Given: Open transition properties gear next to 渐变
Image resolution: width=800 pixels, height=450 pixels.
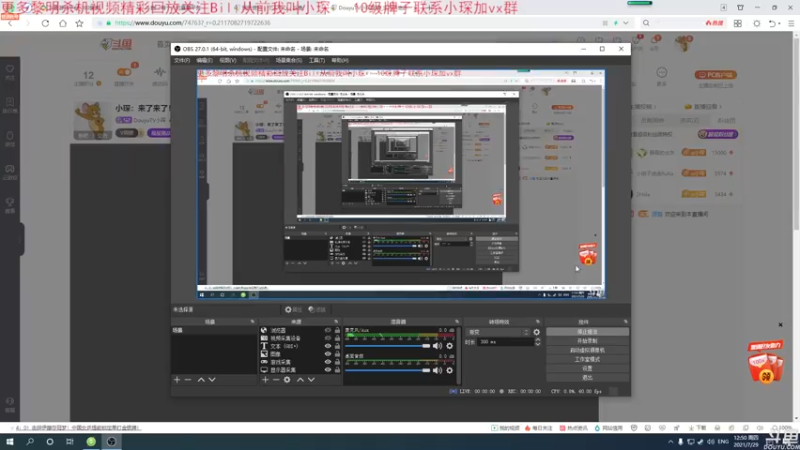Looking at the screenshot, I should tap(536, 332).
